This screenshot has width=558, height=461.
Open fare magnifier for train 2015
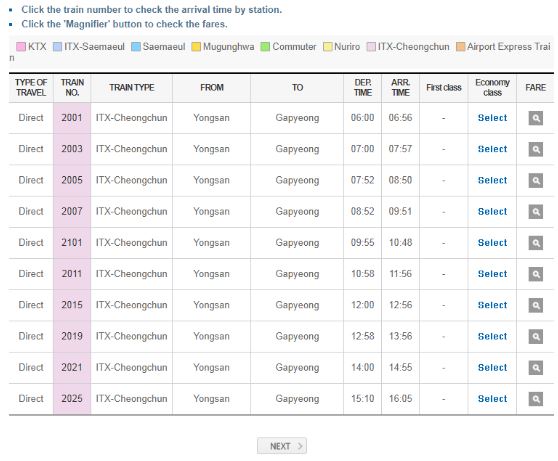point(536,305)
